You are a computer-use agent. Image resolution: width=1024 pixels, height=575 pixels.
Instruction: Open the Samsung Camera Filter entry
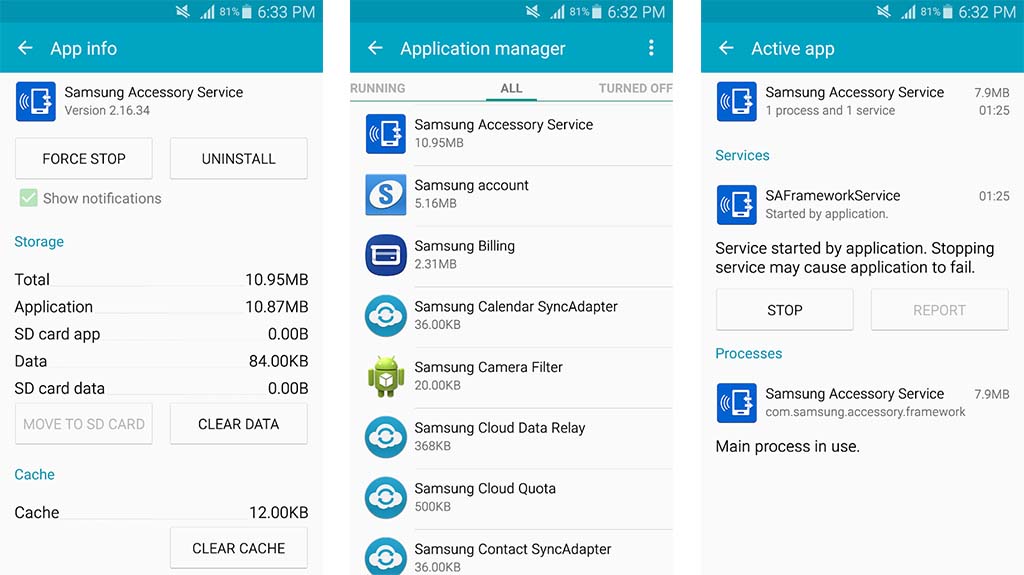[x=511, y=376]
